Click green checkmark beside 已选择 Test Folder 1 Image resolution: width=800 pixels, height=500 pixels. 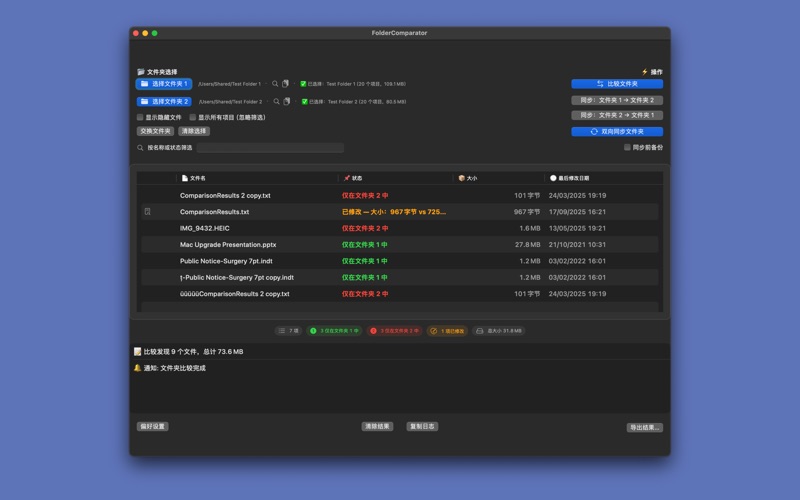click(303, 84)
